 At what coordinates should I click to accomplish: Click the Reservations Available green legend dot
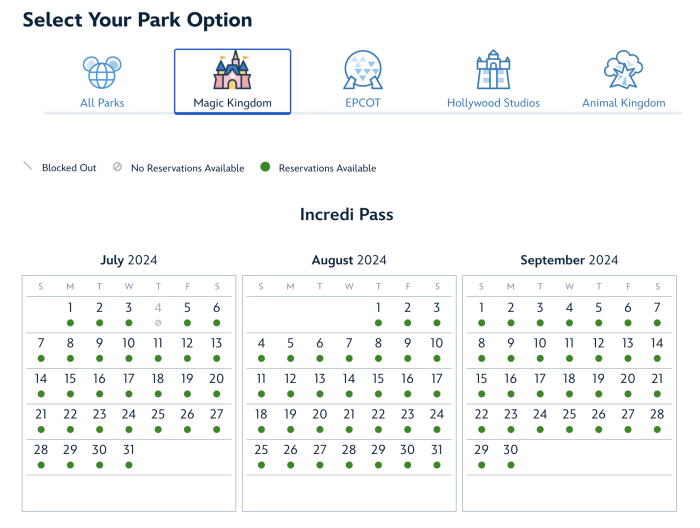[265, 167]
